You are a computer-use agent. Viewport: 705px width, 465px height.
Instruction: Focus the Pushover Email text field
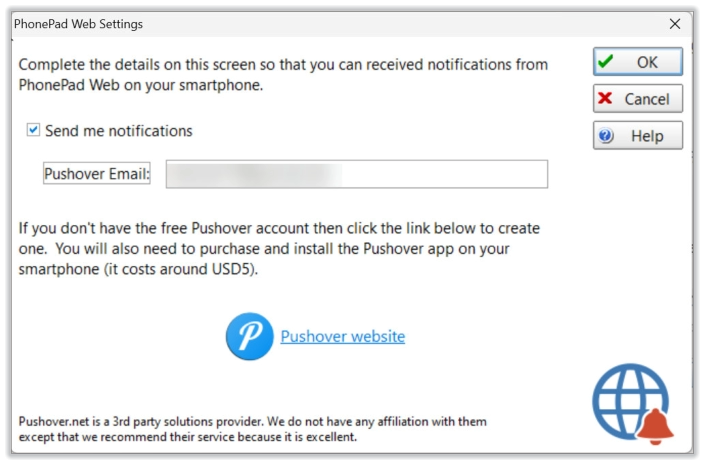tap(357, 174)
